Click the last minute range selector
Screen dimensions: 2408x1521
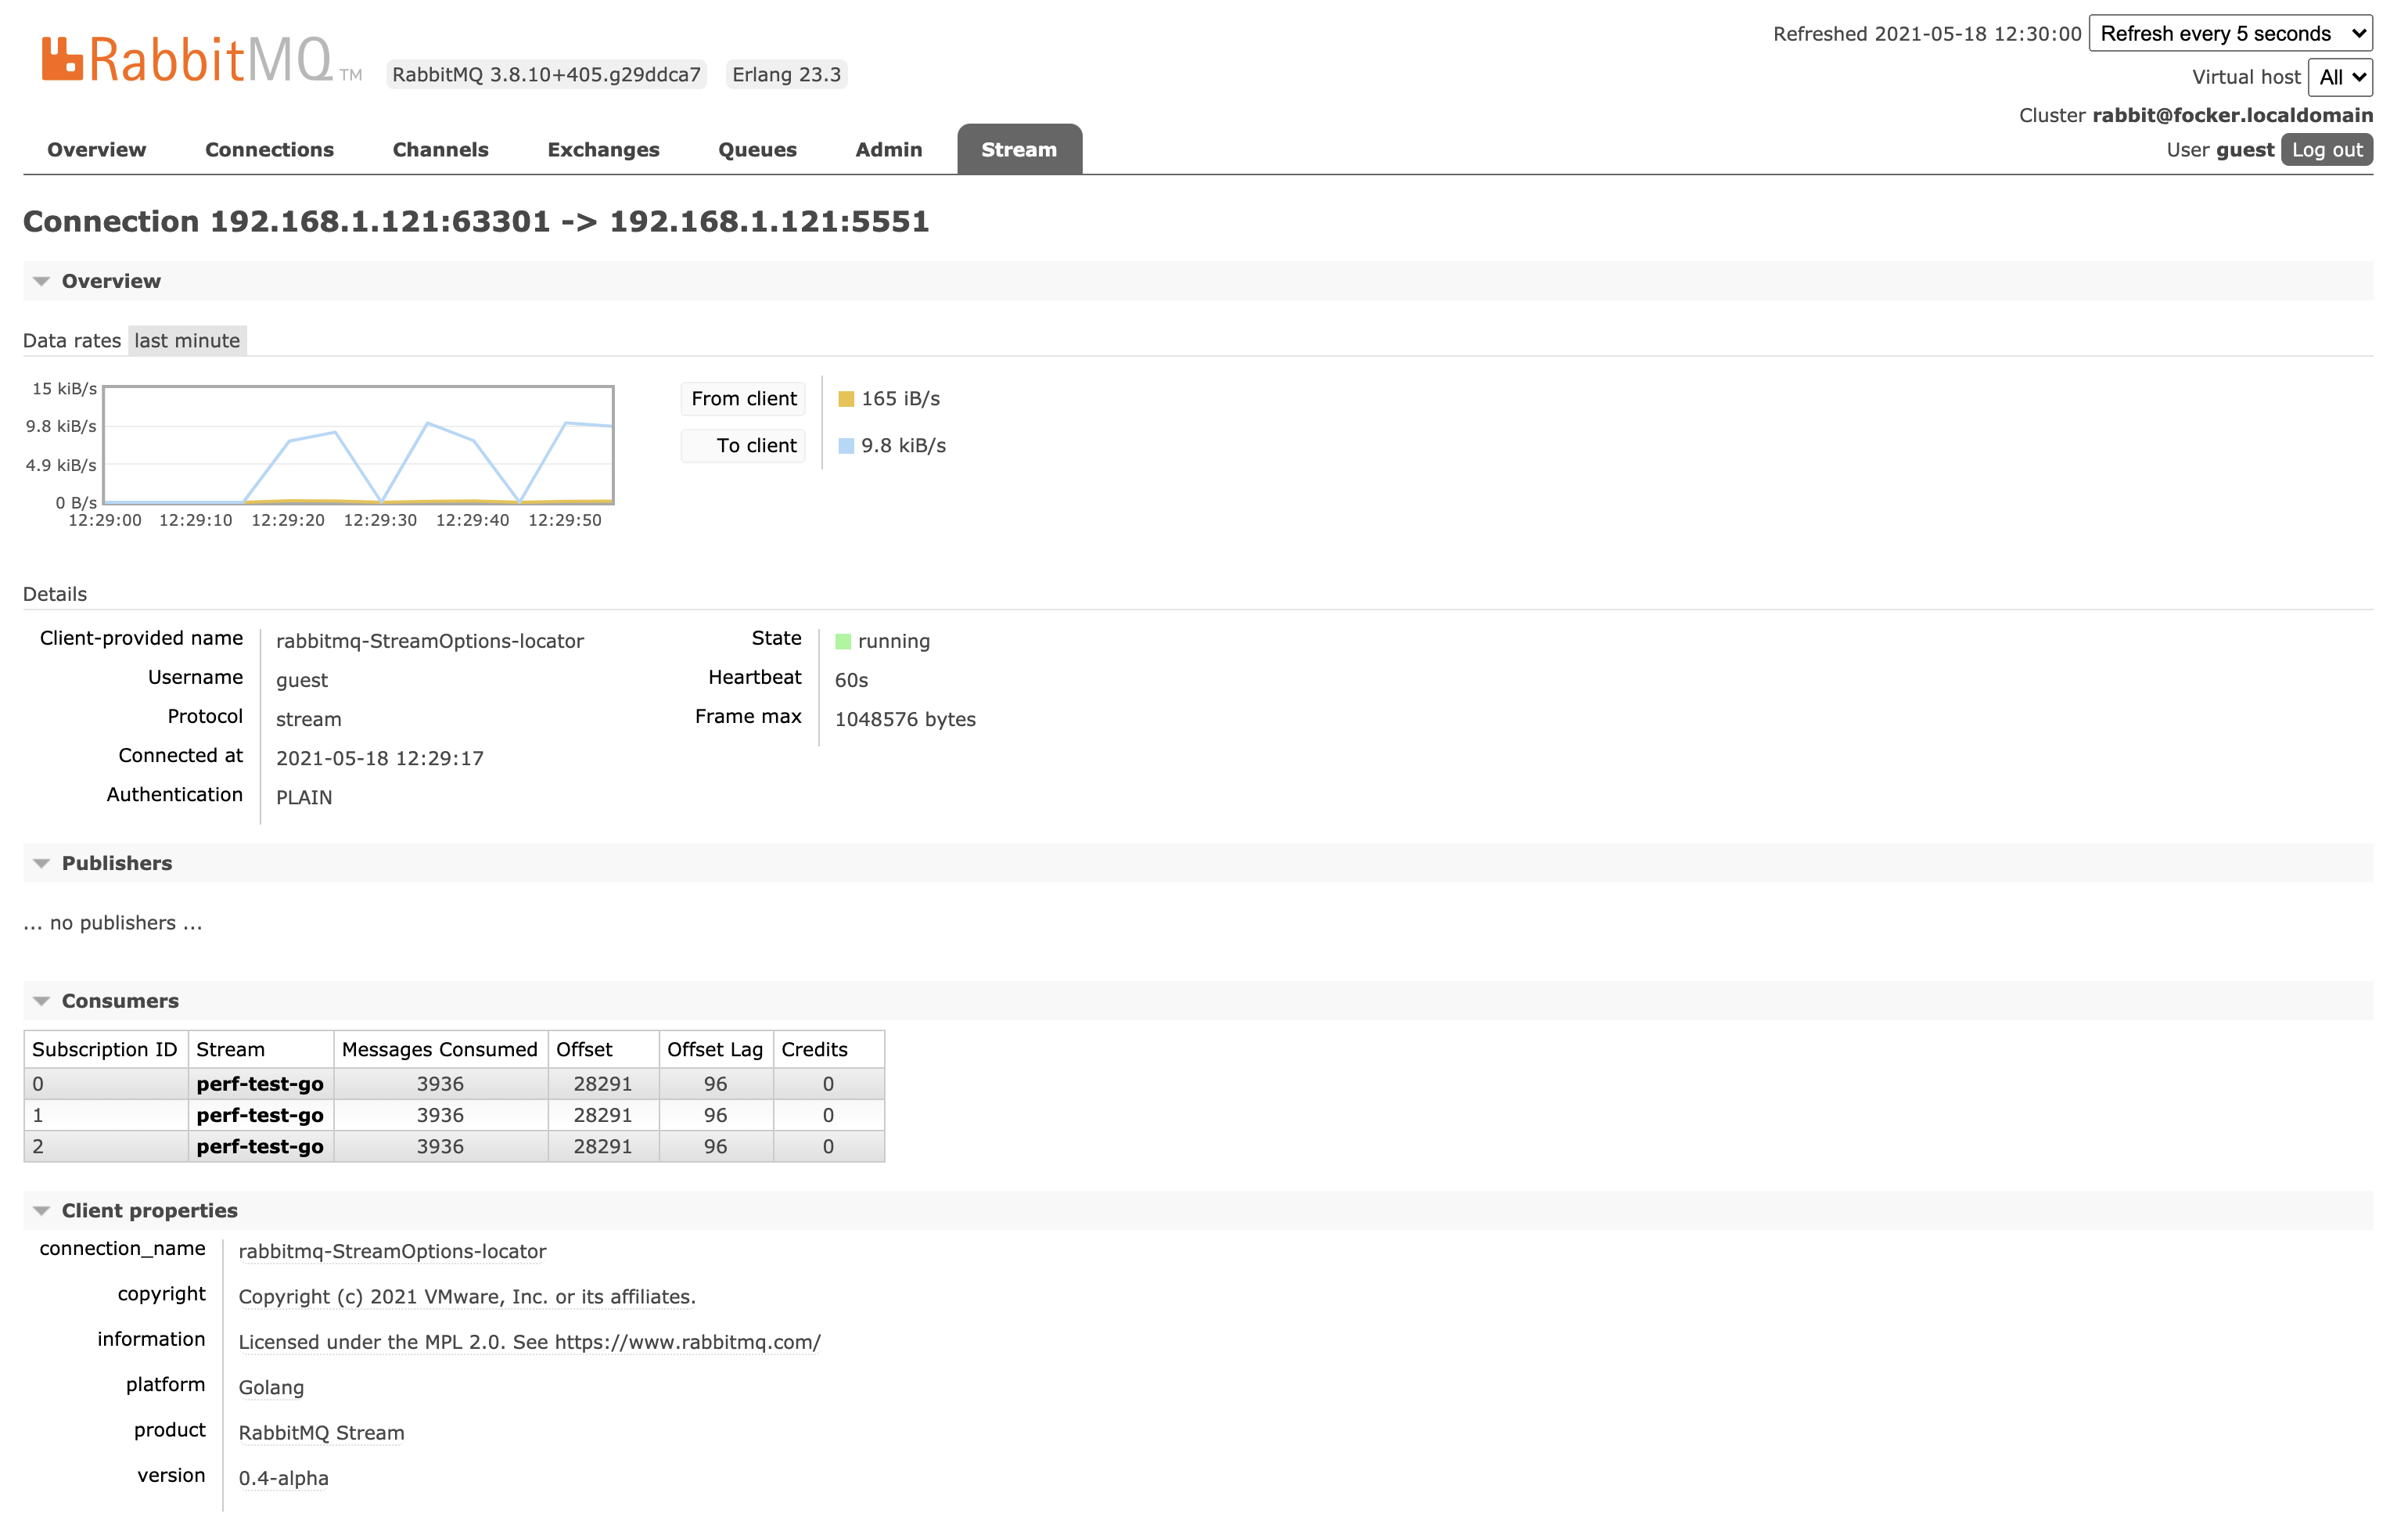187,341
